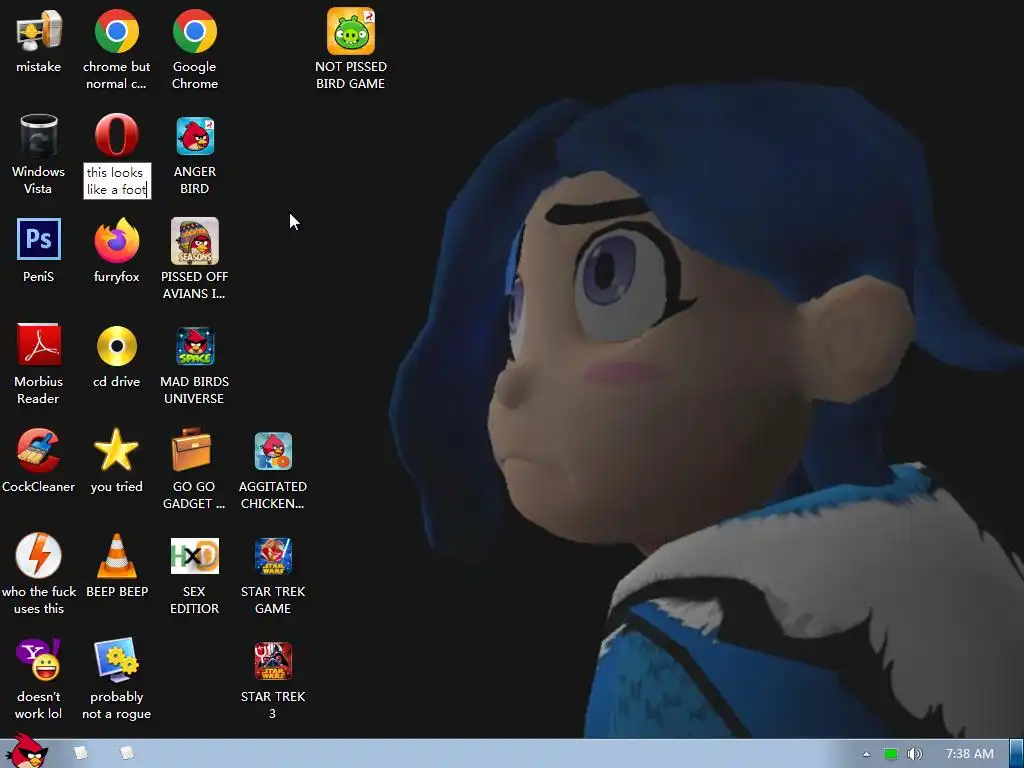Select the 'mistake' computer icon
This screenshot has width=1024, height=768.
tap(39, 31)
